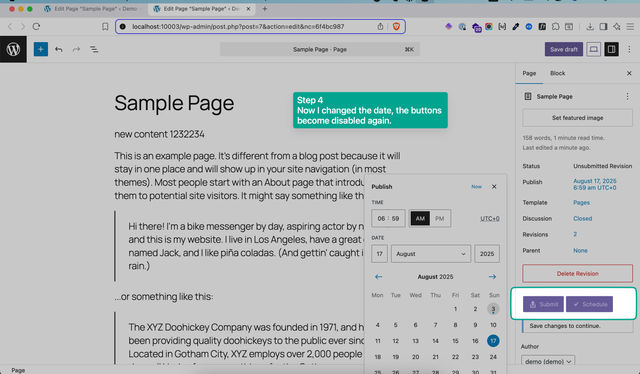Open publish date August 17, 2025 link
Screen dimensions: 640x374
click(x=595, y=184)
